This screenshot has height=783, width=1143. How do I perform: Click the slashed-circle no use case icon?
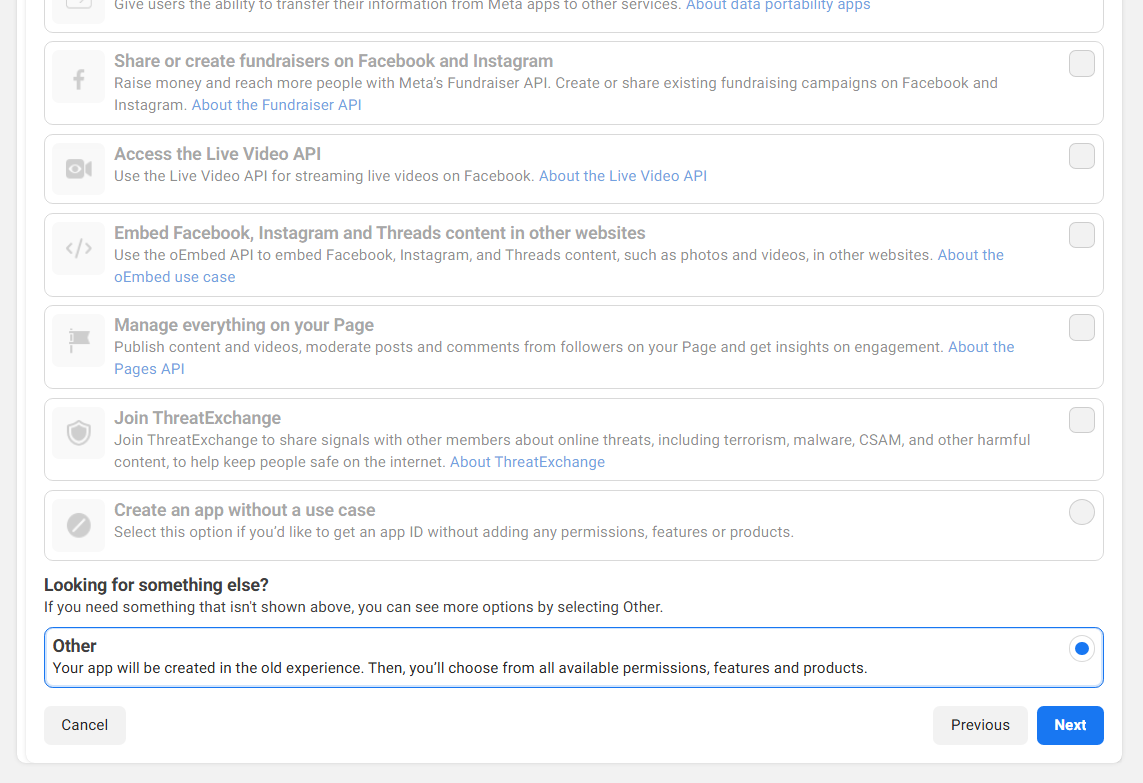click(78, 525)
